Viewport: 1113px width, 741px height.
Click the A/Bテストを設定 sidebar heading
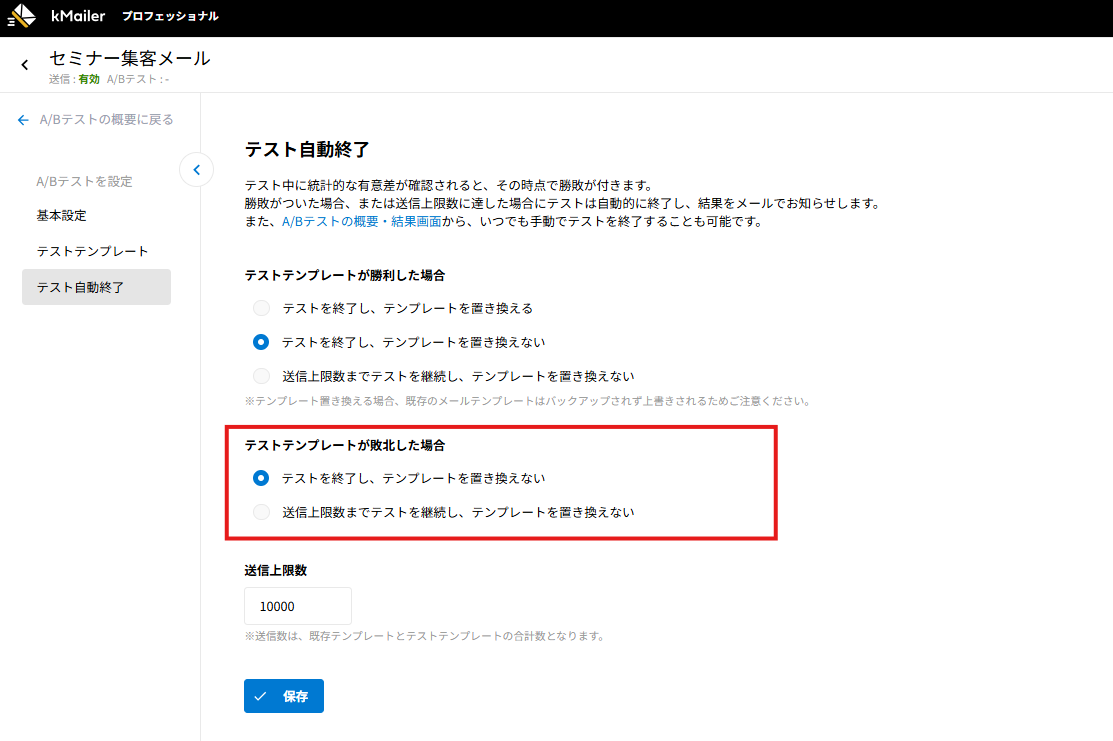coord(84,182)
